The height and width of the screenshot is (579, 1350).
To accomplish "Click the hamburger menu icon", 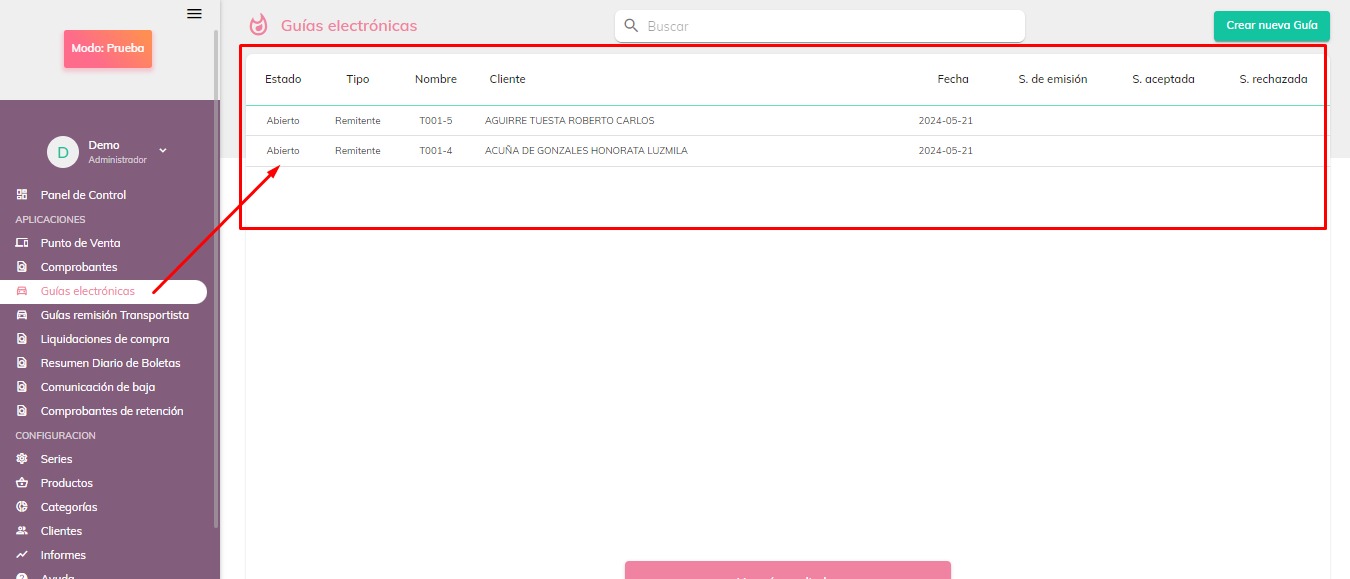I will click(194, 14).
